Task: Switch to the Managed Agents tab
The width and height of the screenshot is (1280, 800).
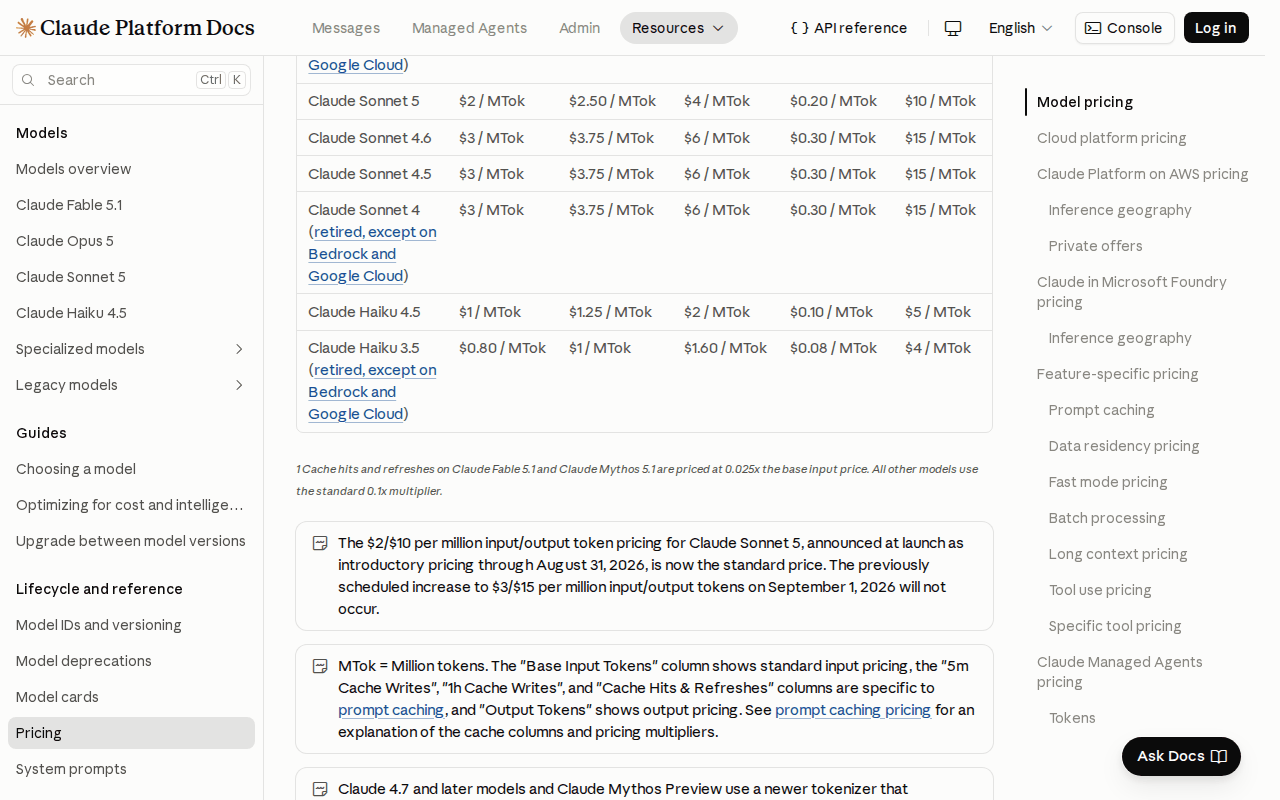Action: (x=469, y=28)
